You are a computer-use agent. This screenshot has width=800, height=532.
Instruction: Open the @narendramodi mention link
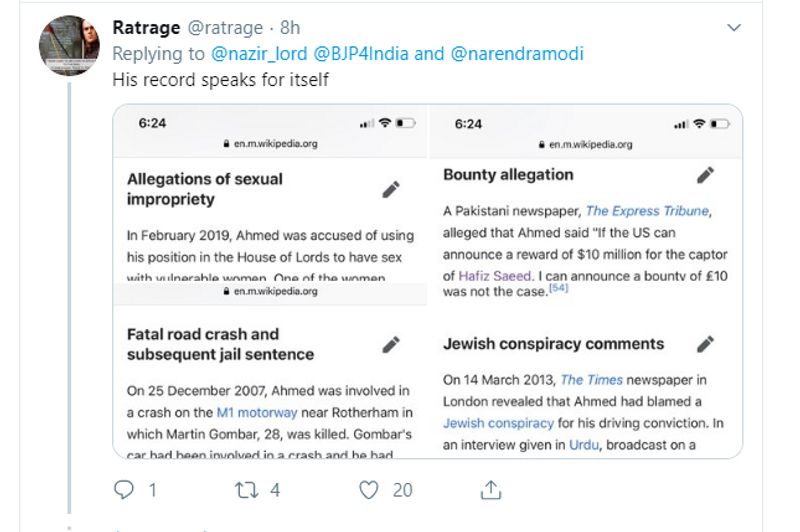pyautogui.click(x=516, y=53)
